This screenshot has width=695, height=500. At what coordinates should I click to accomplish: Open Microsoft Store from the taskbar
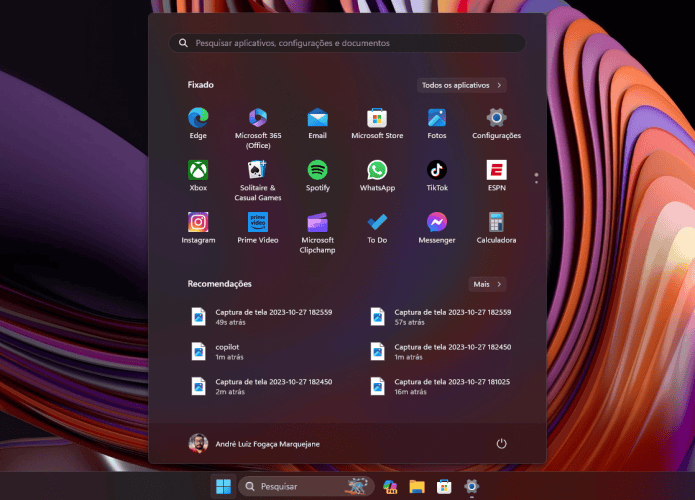pyautogui.click(x=444, y=486)
